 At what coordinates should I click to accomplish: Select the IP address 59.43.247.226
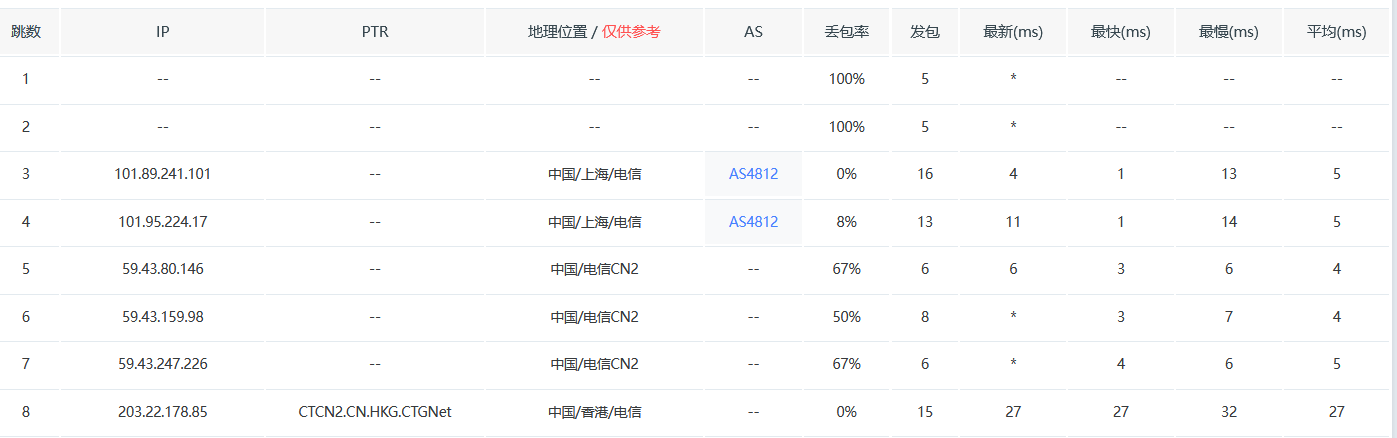pyautogui.click(x=163, y=364)
